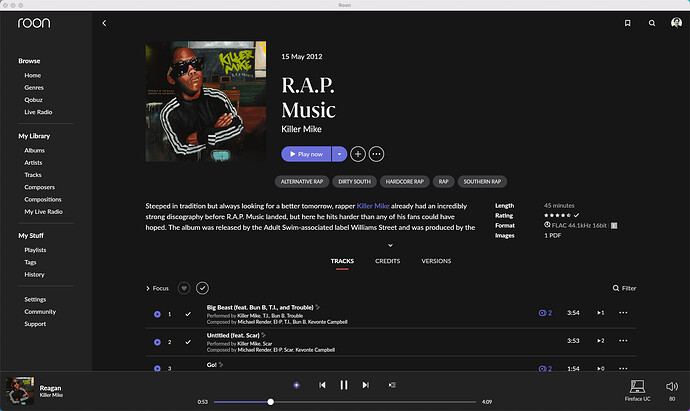This screenshot has width=690, height=411.
Task: Expand the album description chevron
Action: [x=390, y=245]
